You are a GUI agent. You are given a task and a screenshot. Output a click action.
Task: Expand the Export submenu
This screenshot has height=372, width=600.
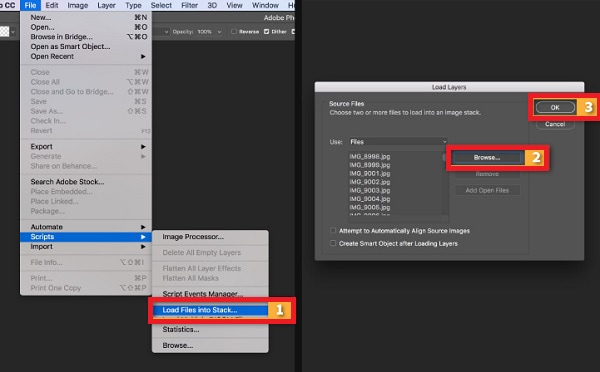[x=86, y=147]
